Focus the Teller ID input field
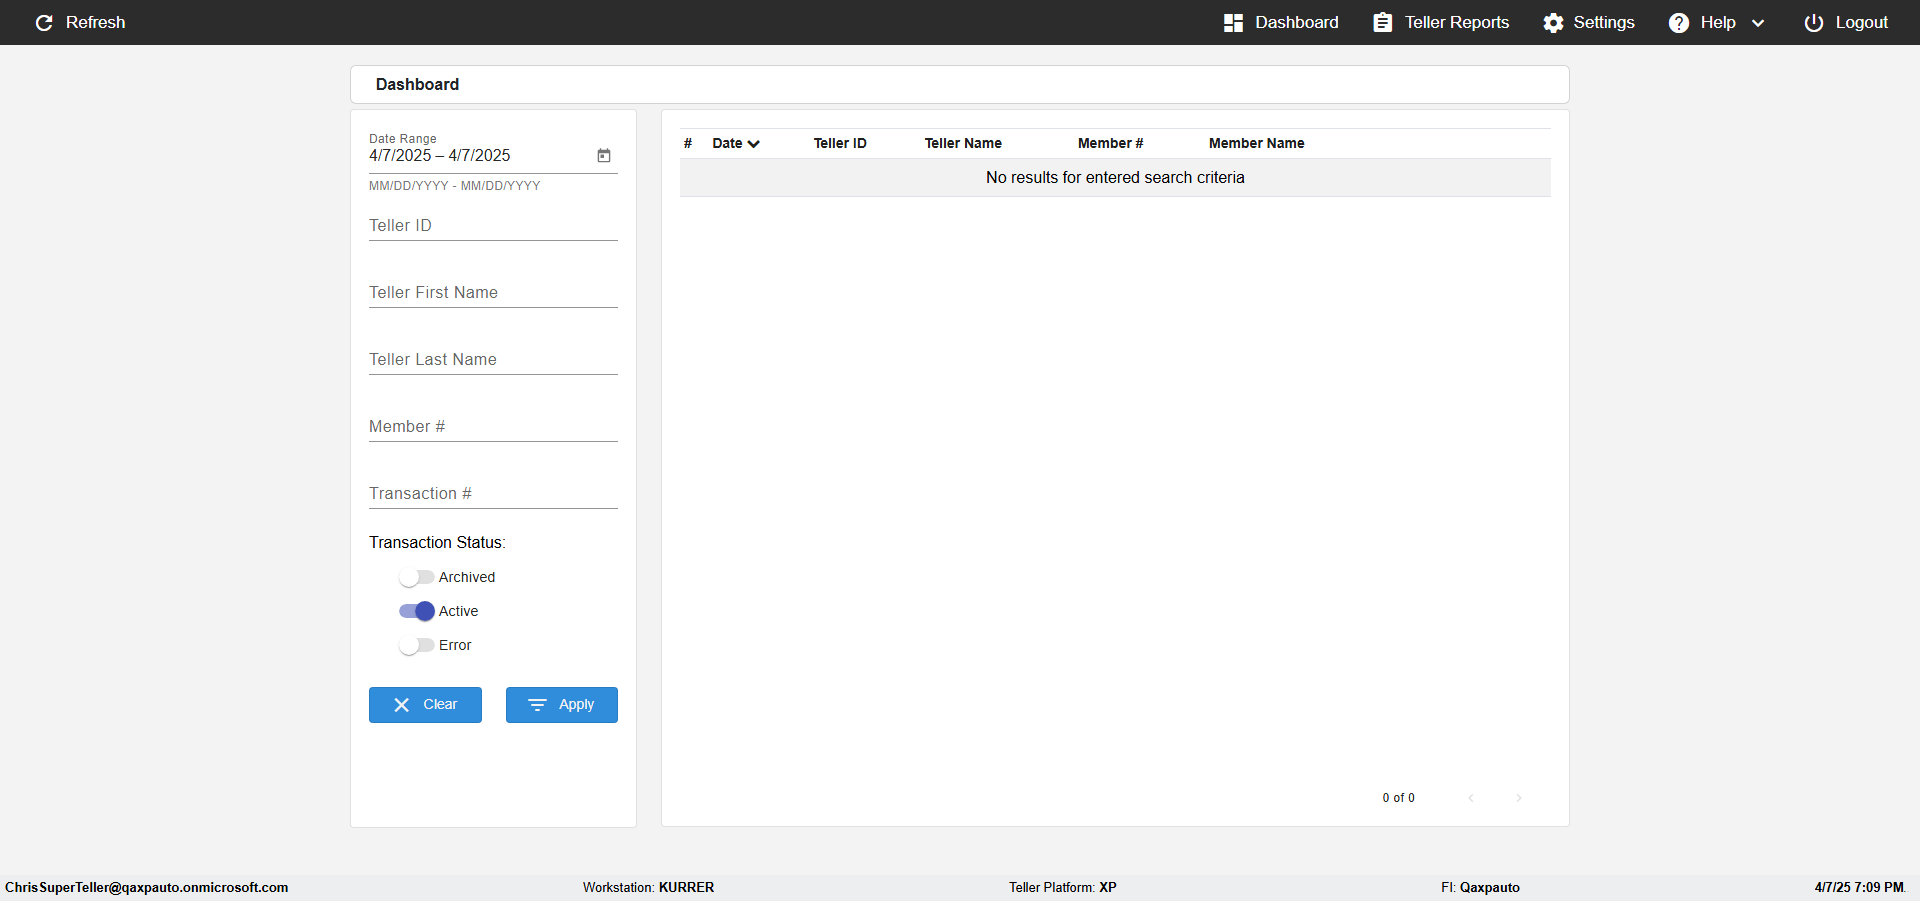Image resolution: width=1920 pixels, height=901 pixels. pyautogui.click(x=493, y=226)
